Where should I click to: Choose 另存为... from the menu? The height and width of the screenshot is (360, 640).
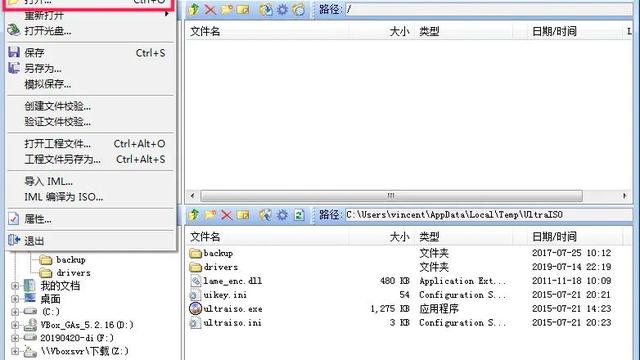click(91, 68)
